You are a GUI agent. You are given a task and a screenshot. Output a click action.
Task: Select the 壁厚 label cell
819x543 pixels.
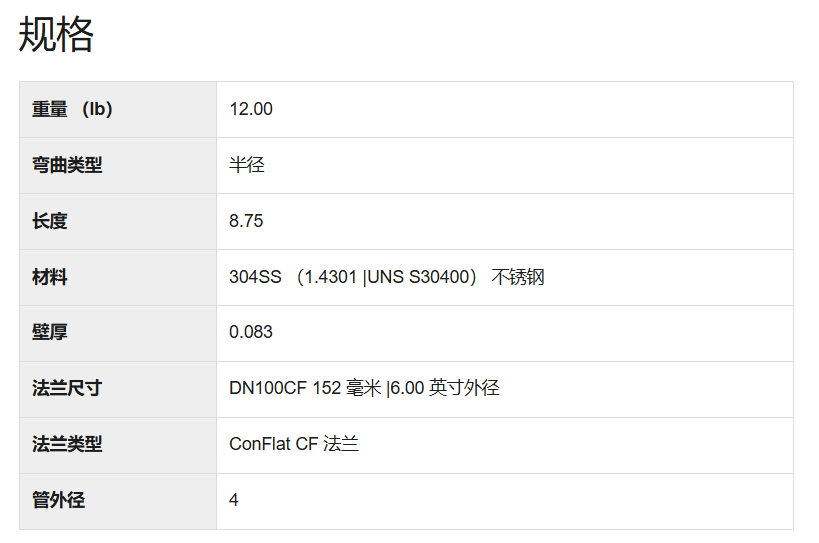pyautogui.click(x=118, y=333)
